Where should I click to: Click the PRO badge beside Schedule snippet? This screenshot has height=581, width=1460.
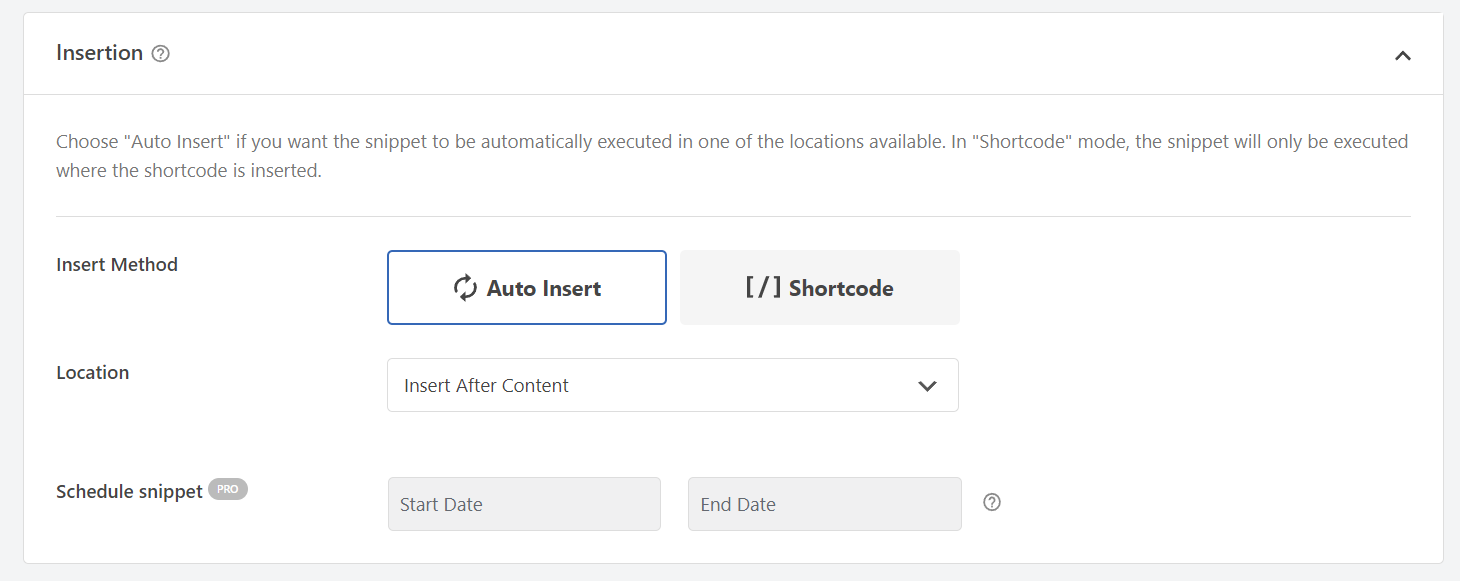click(228, 490)
